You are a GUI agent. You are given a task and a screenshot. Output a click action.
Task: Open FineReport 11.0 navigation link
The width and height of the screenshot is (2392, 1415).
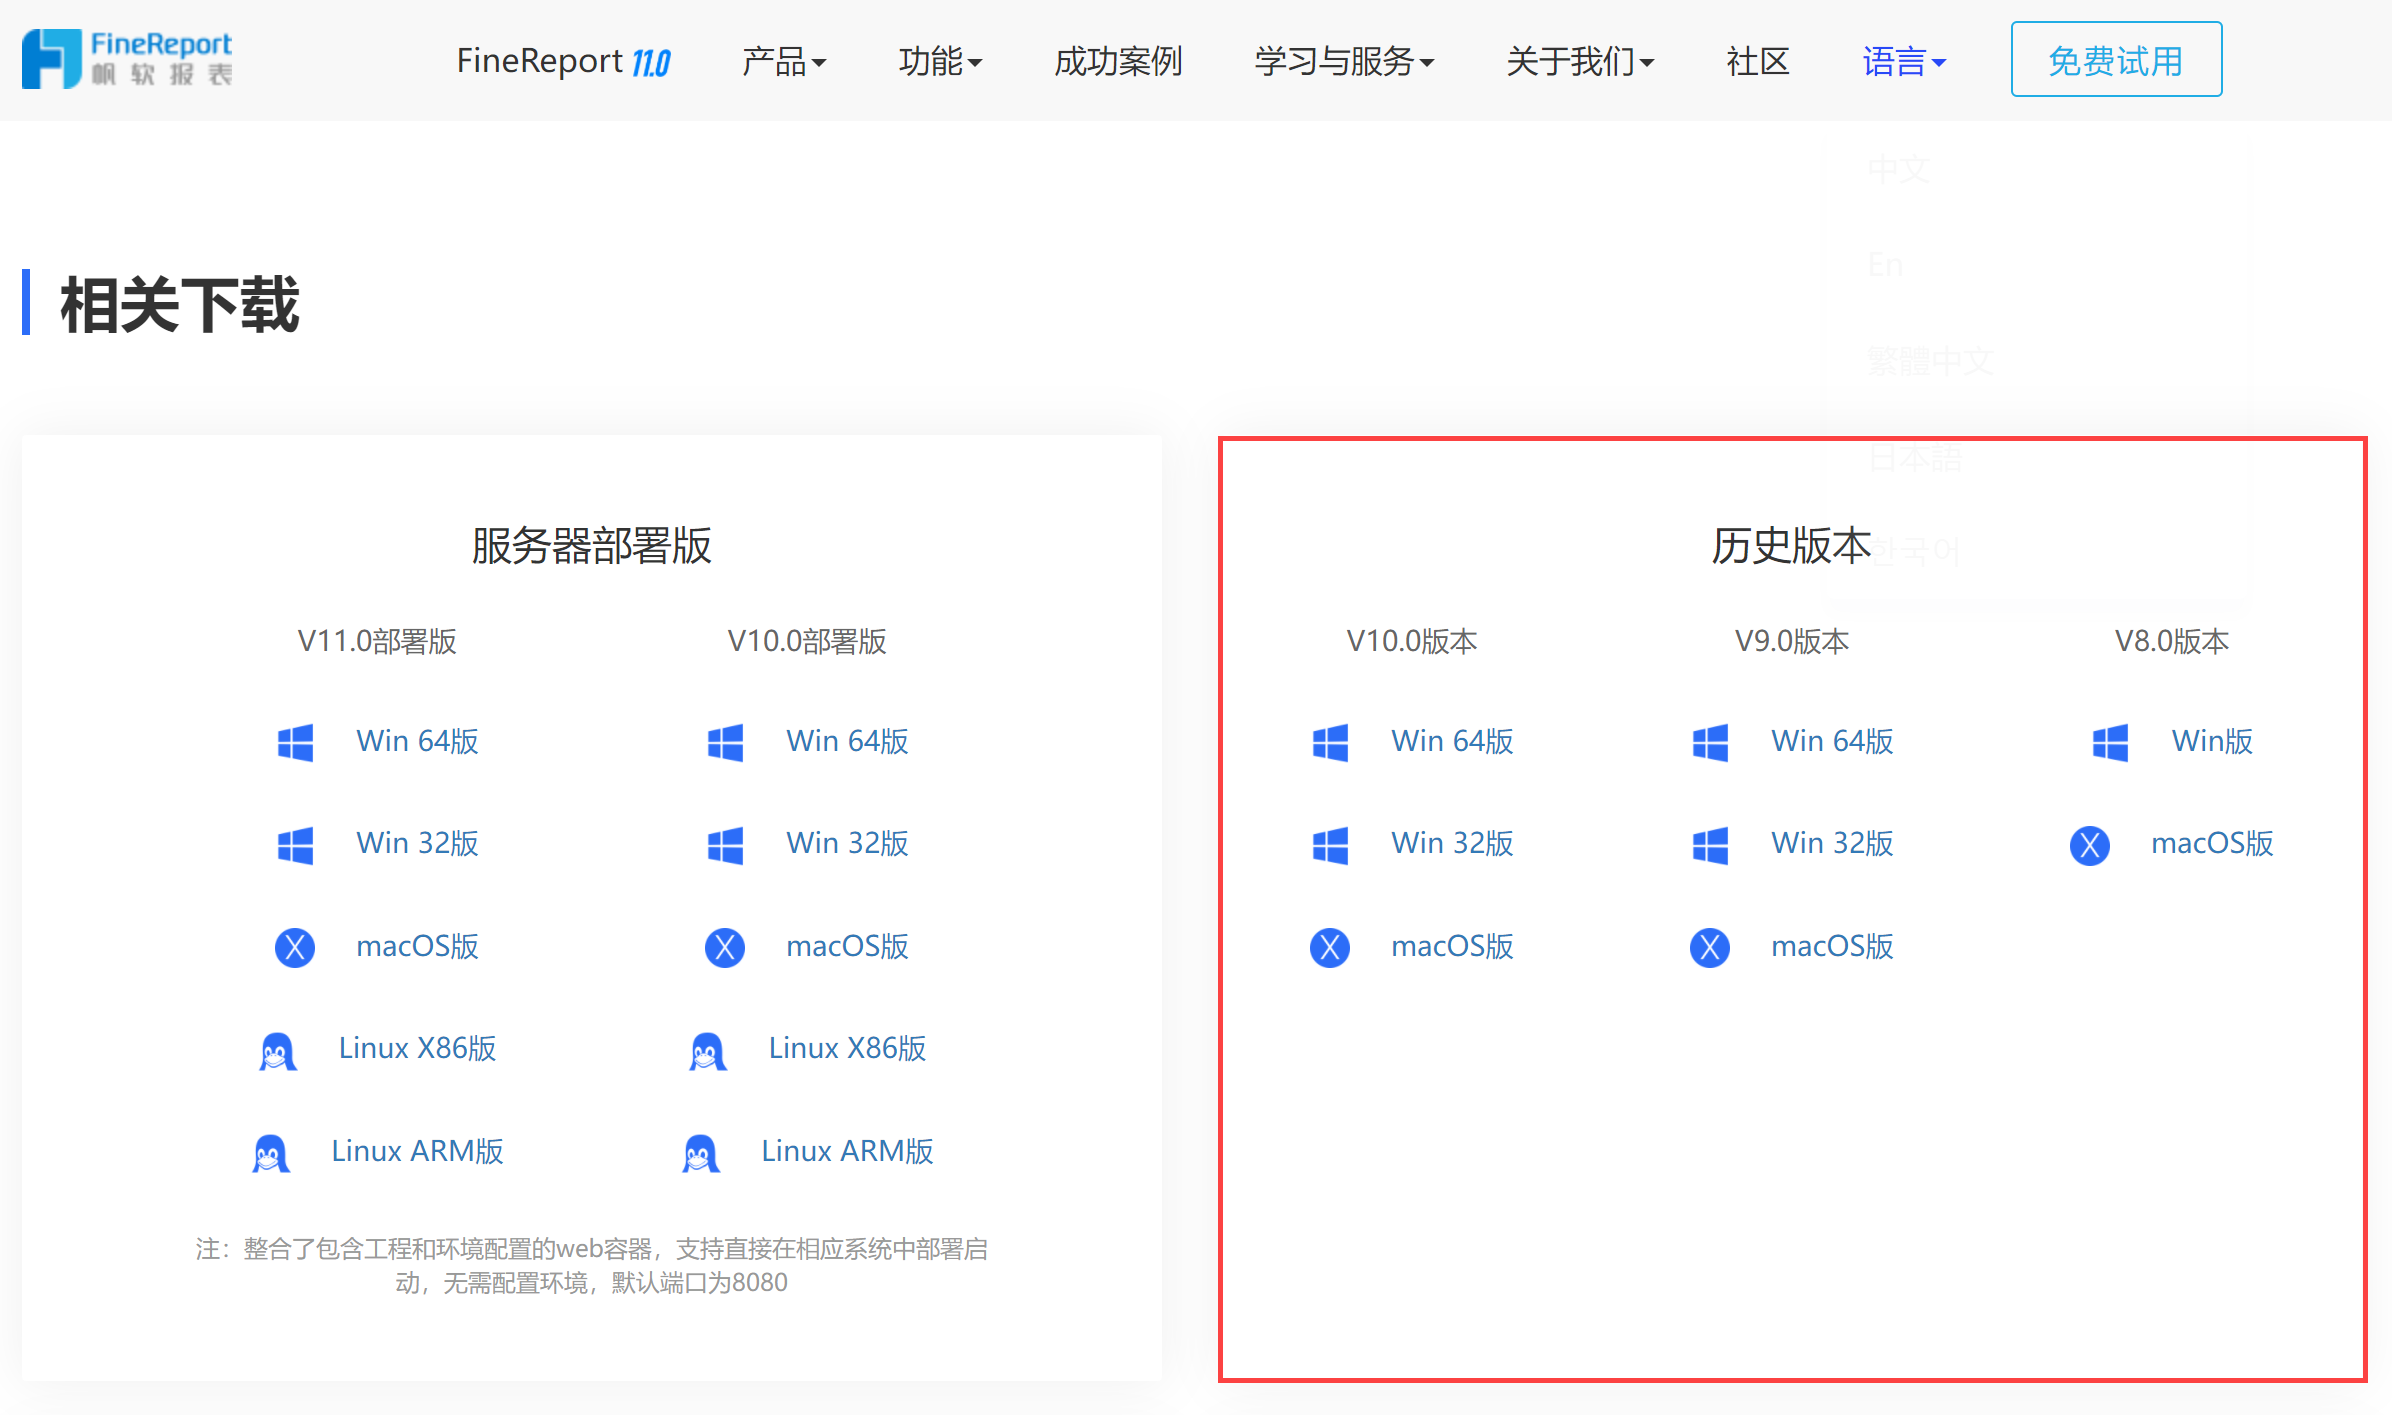[563, 62]
